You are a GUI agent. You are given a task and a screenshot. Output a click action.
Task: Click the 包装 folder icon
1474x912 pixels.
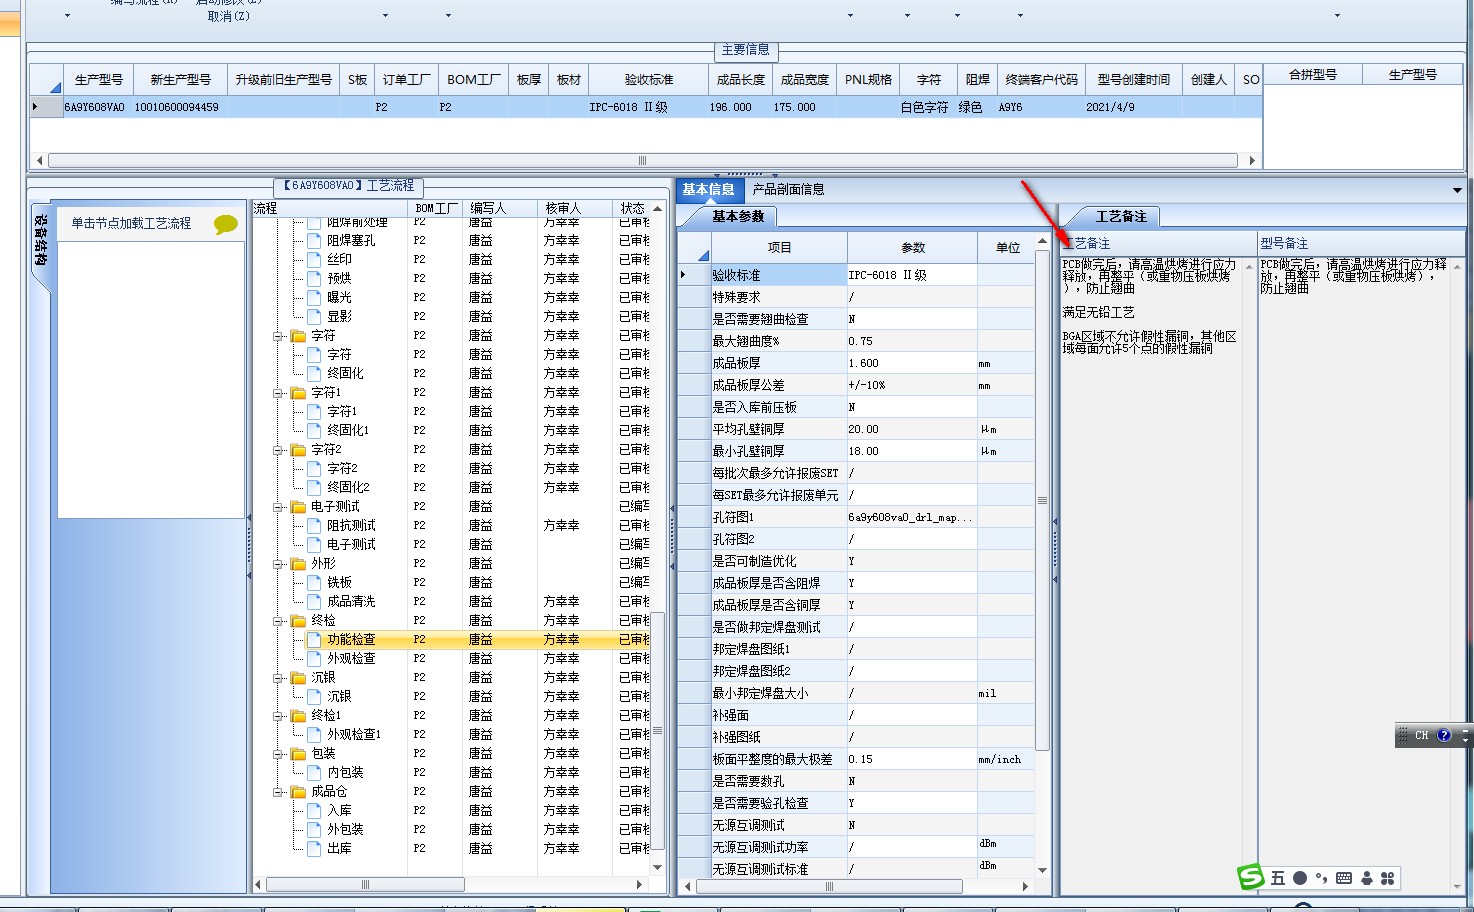coord(298,754)
